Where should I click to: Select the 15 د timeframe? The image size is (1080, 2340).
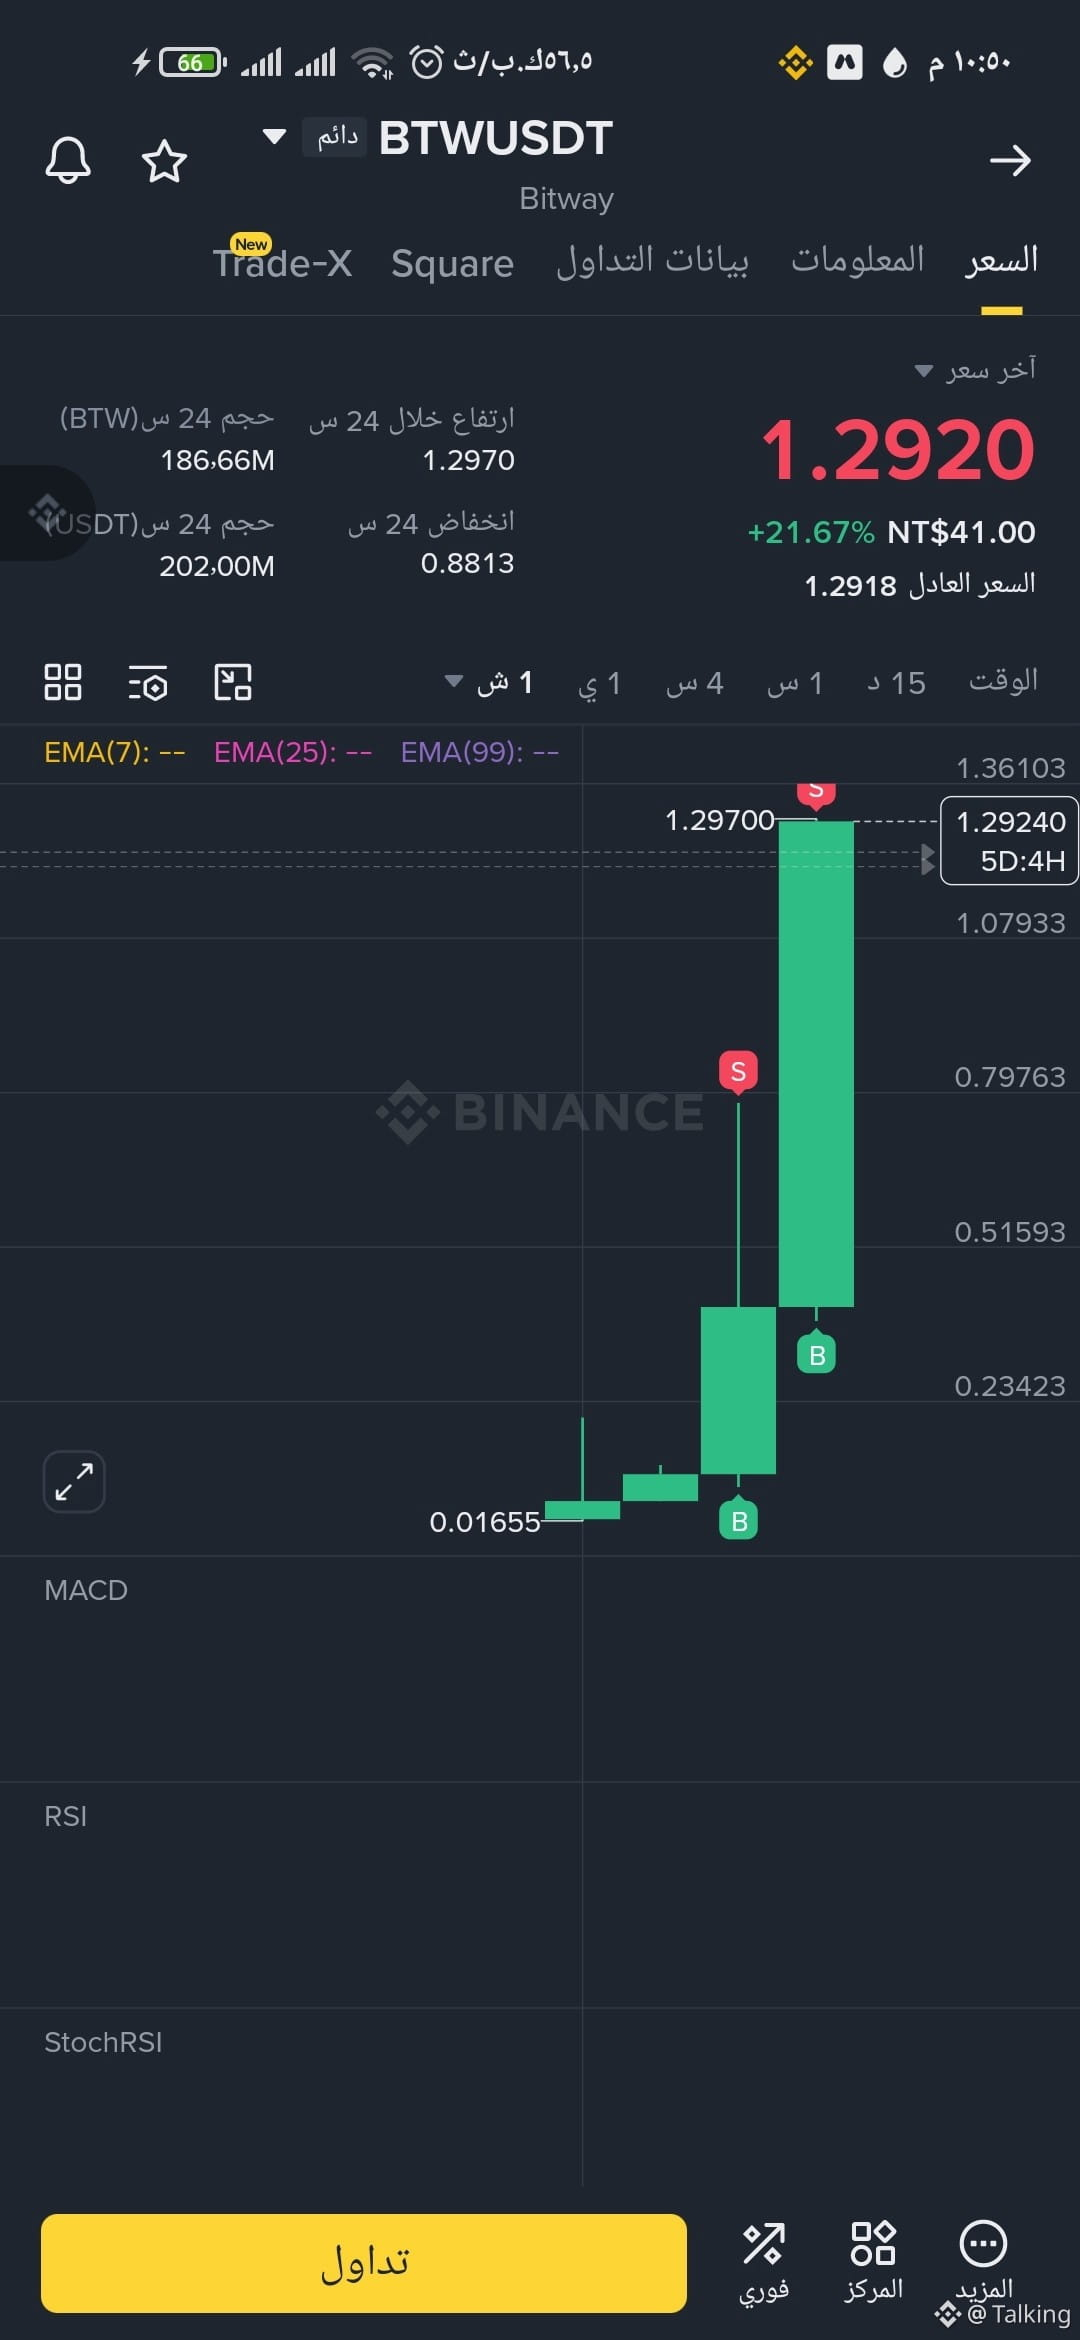point(896,683)
